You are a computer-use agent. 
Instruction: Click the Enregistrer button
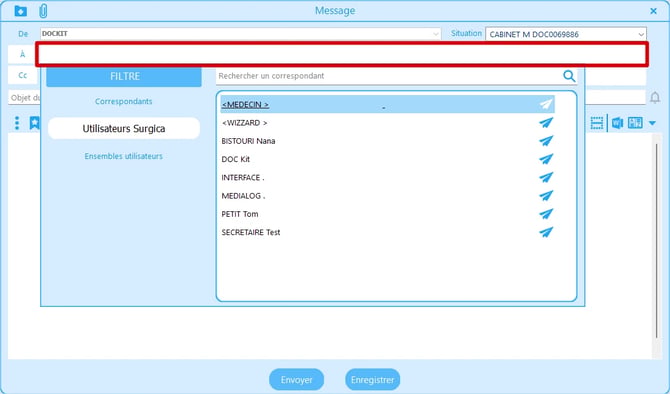373,379
